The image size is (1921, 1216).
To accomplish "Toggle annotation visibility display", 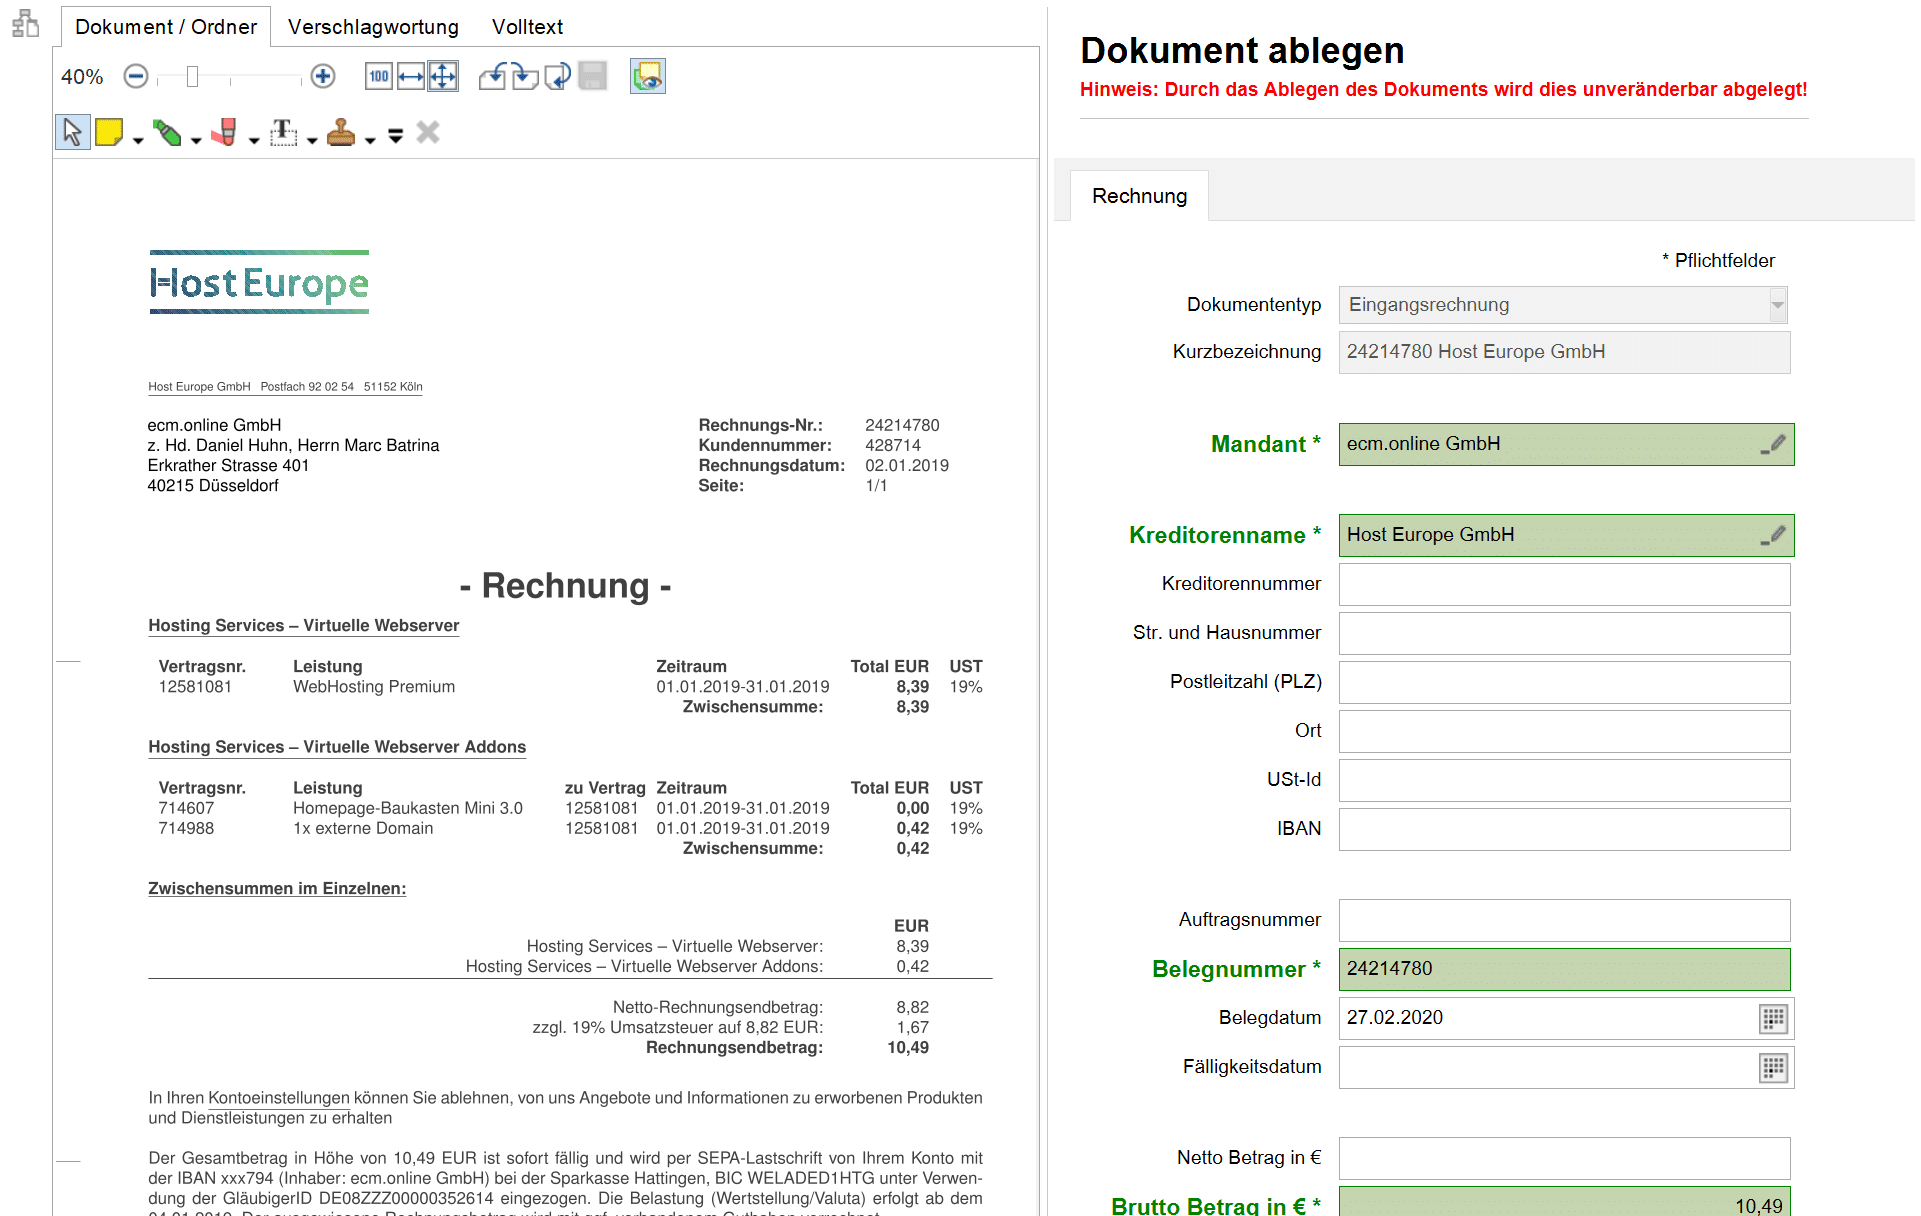I will [x=647, y=76].
